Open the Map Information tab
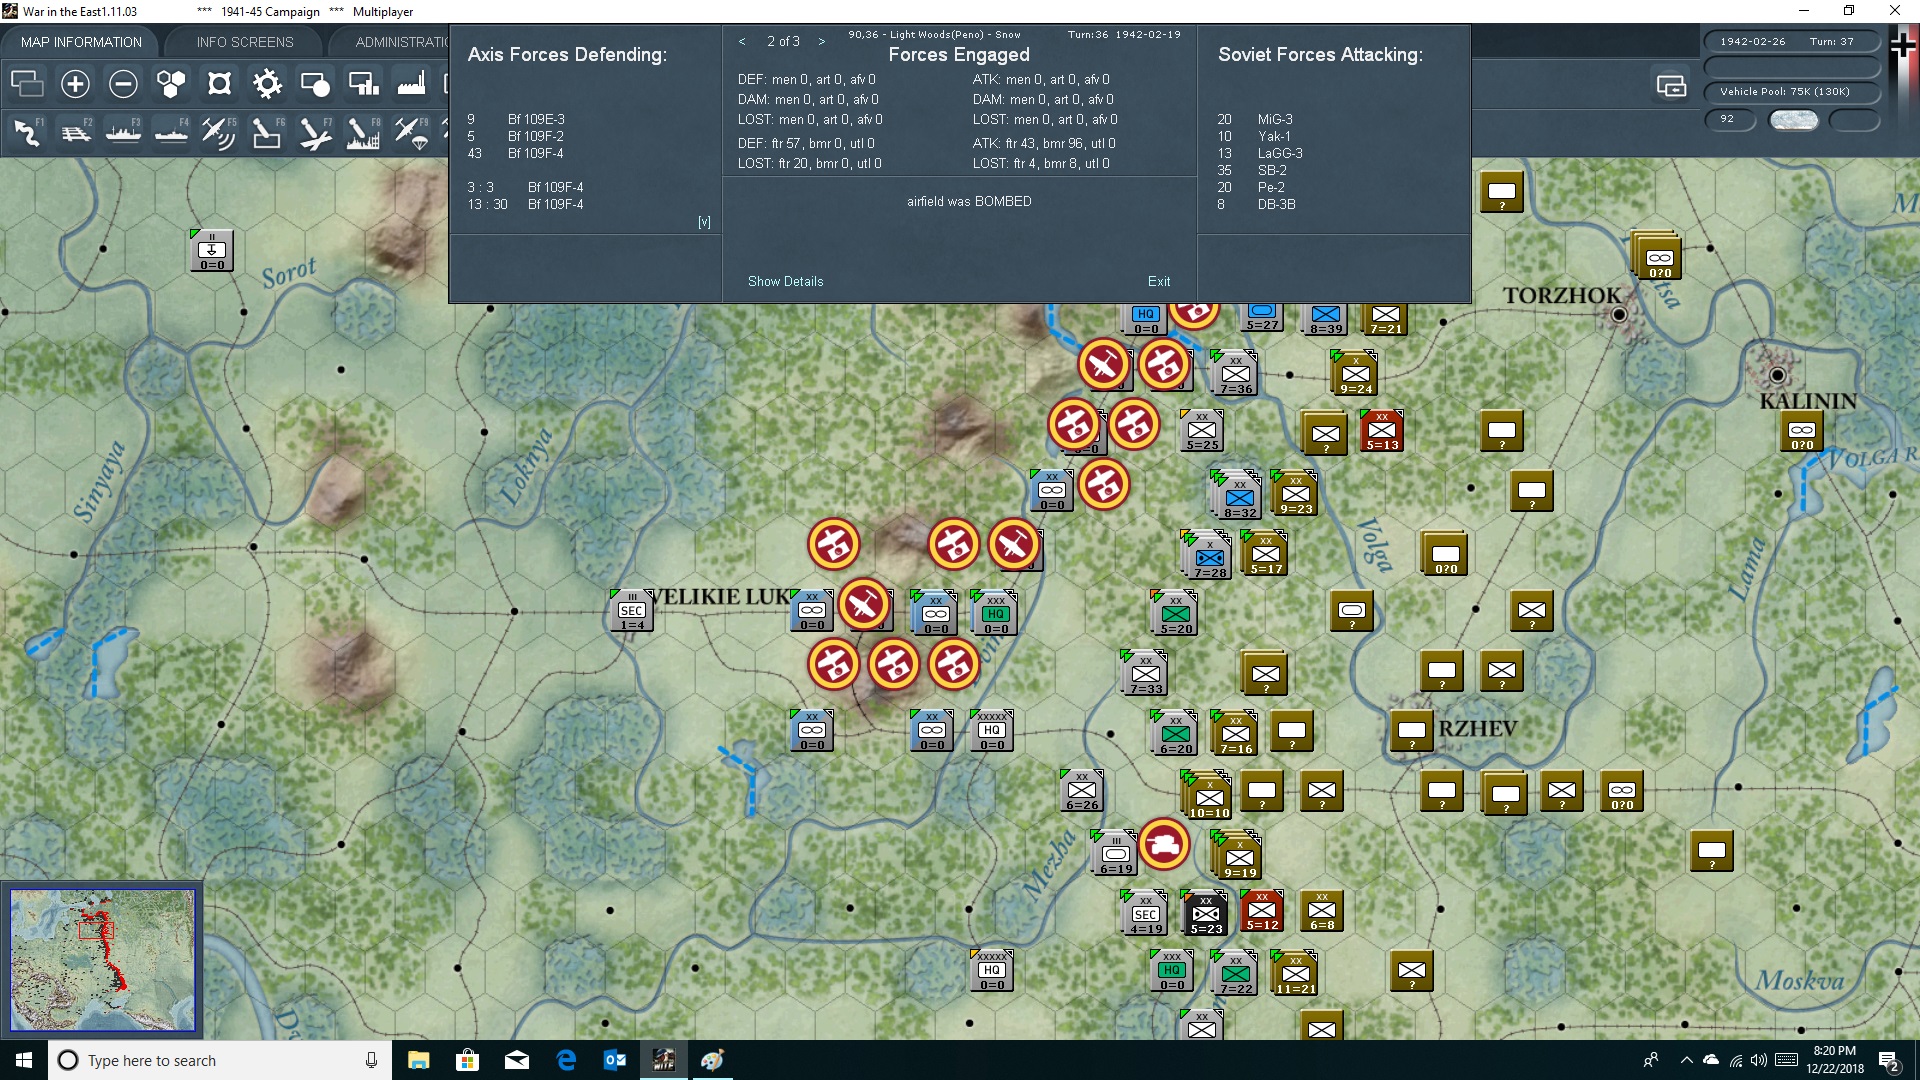 (x=81, y=42)
